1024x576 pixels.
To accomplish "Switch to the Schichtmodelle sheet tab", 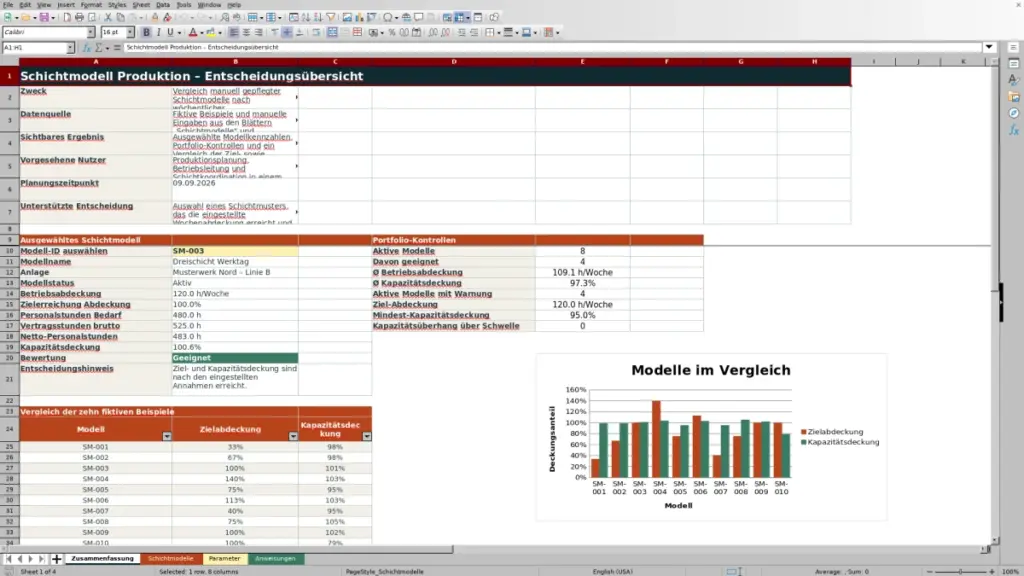I will point(170,559).
